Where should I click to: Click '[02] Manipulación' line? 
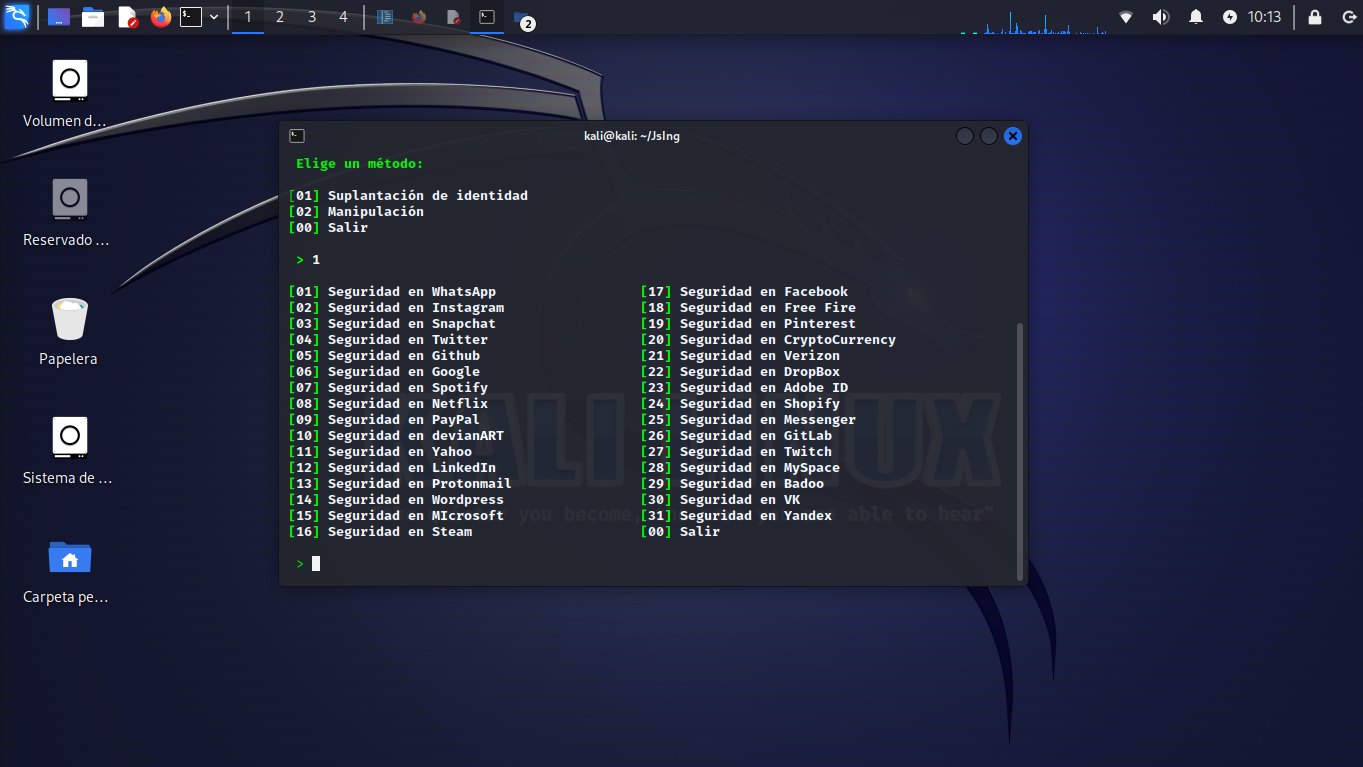pyautogui.click(x=356, y=212)
